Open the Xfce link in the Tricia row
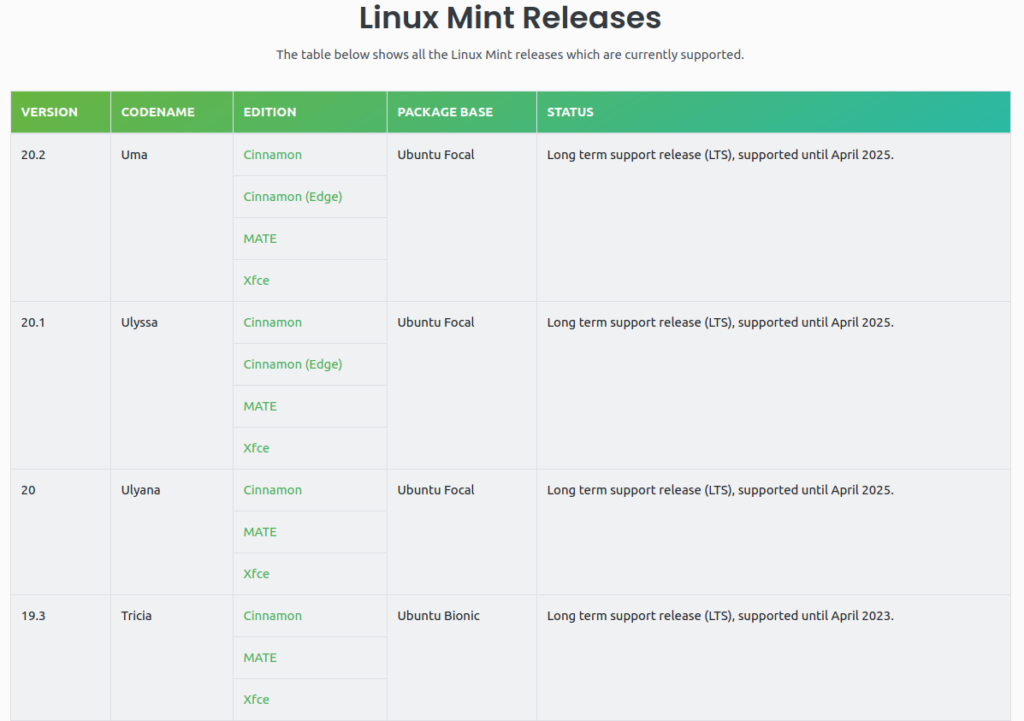Screen dimensions: 1024x721 (x=256, y=700)
